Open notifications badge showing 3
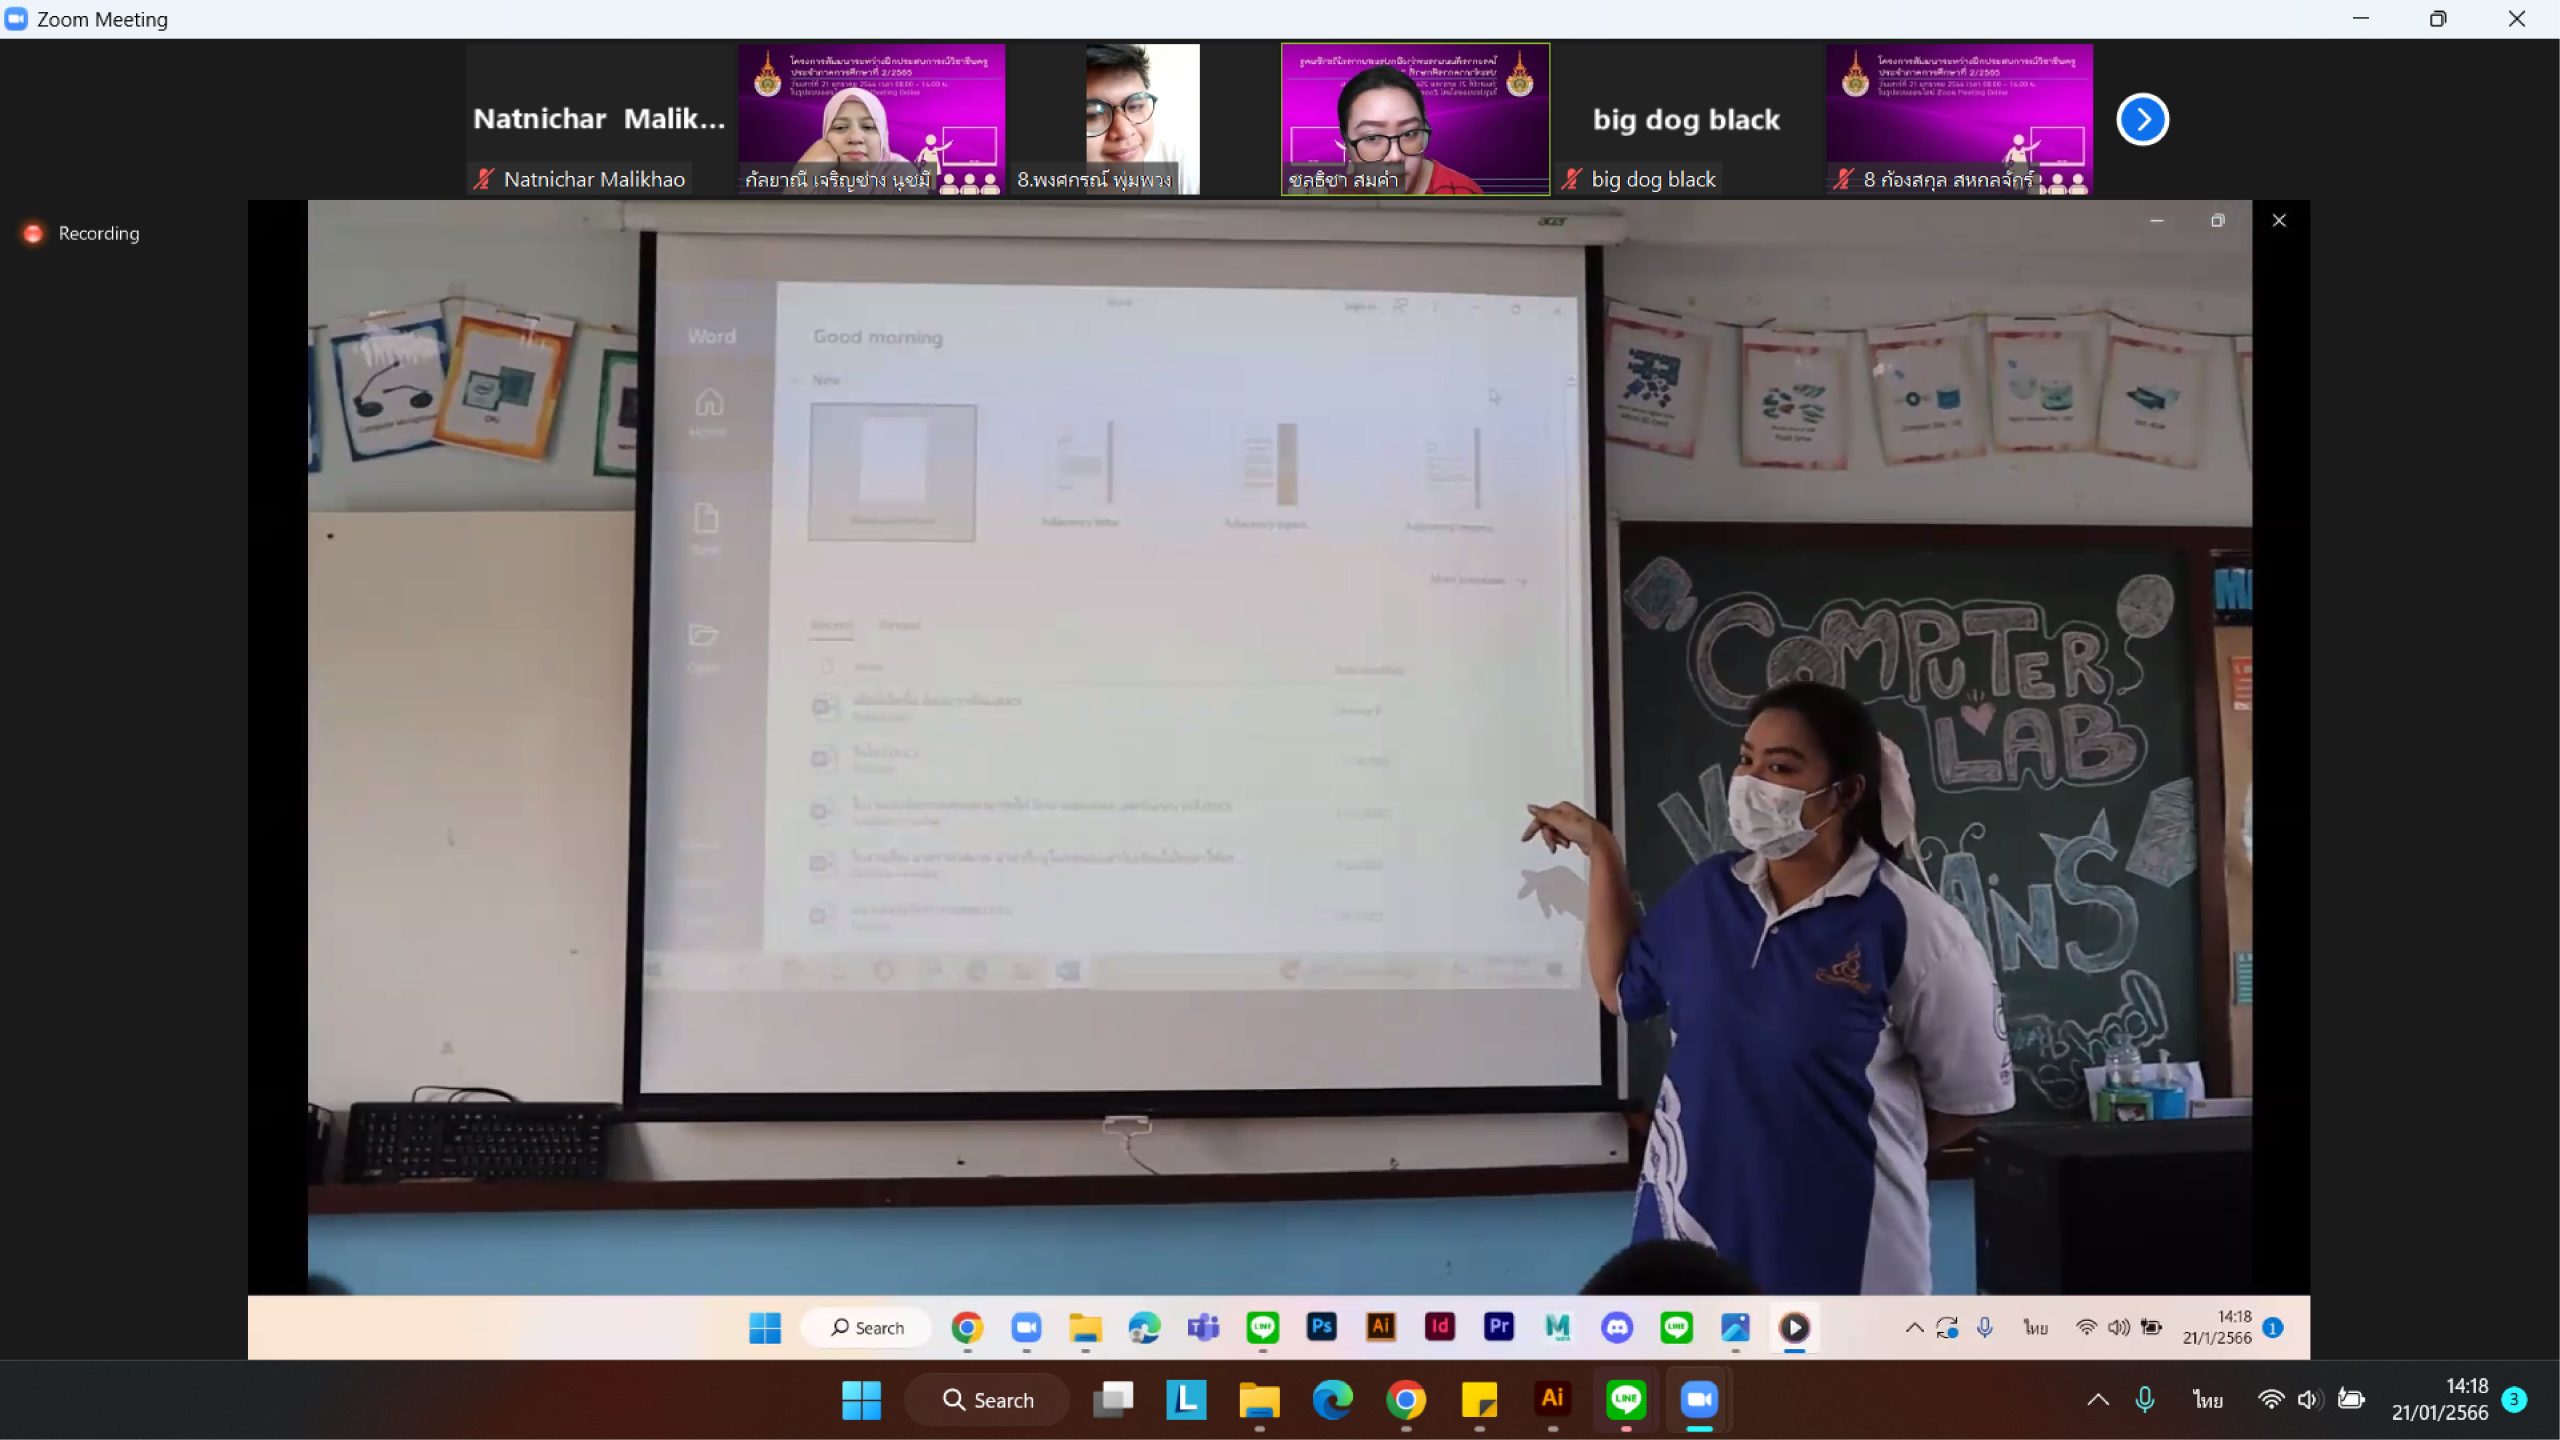 click(2514, 1400)
